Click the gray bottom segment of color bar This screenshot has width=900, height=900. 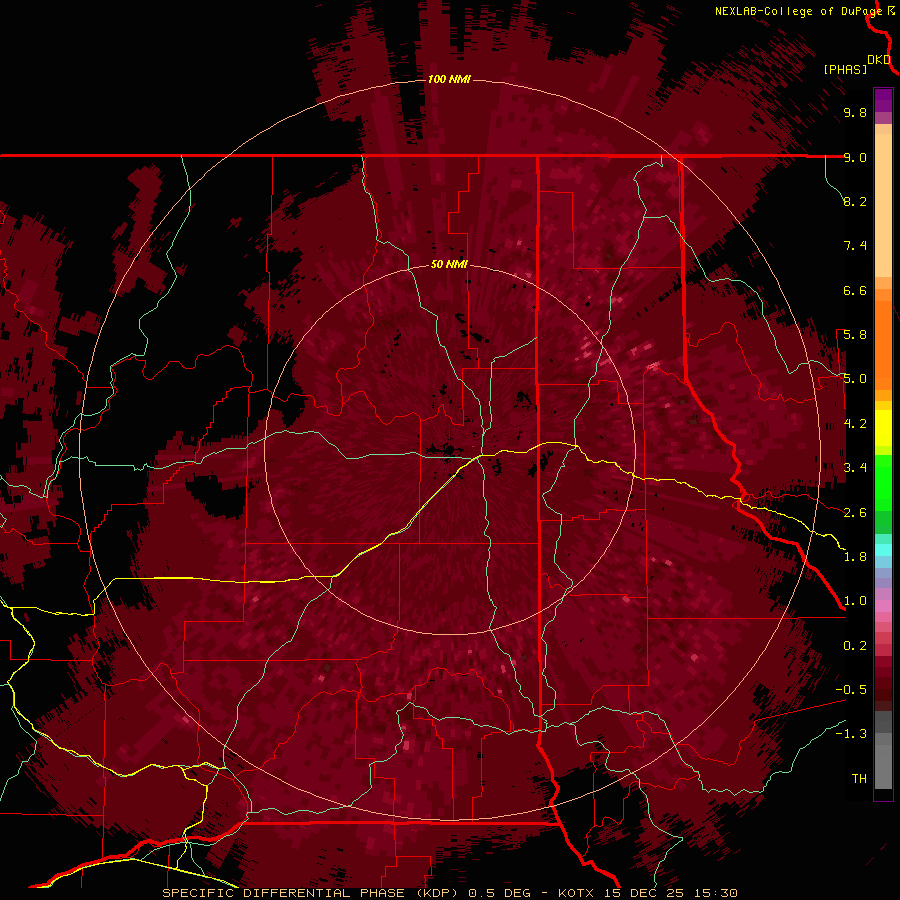click(883, 763)
